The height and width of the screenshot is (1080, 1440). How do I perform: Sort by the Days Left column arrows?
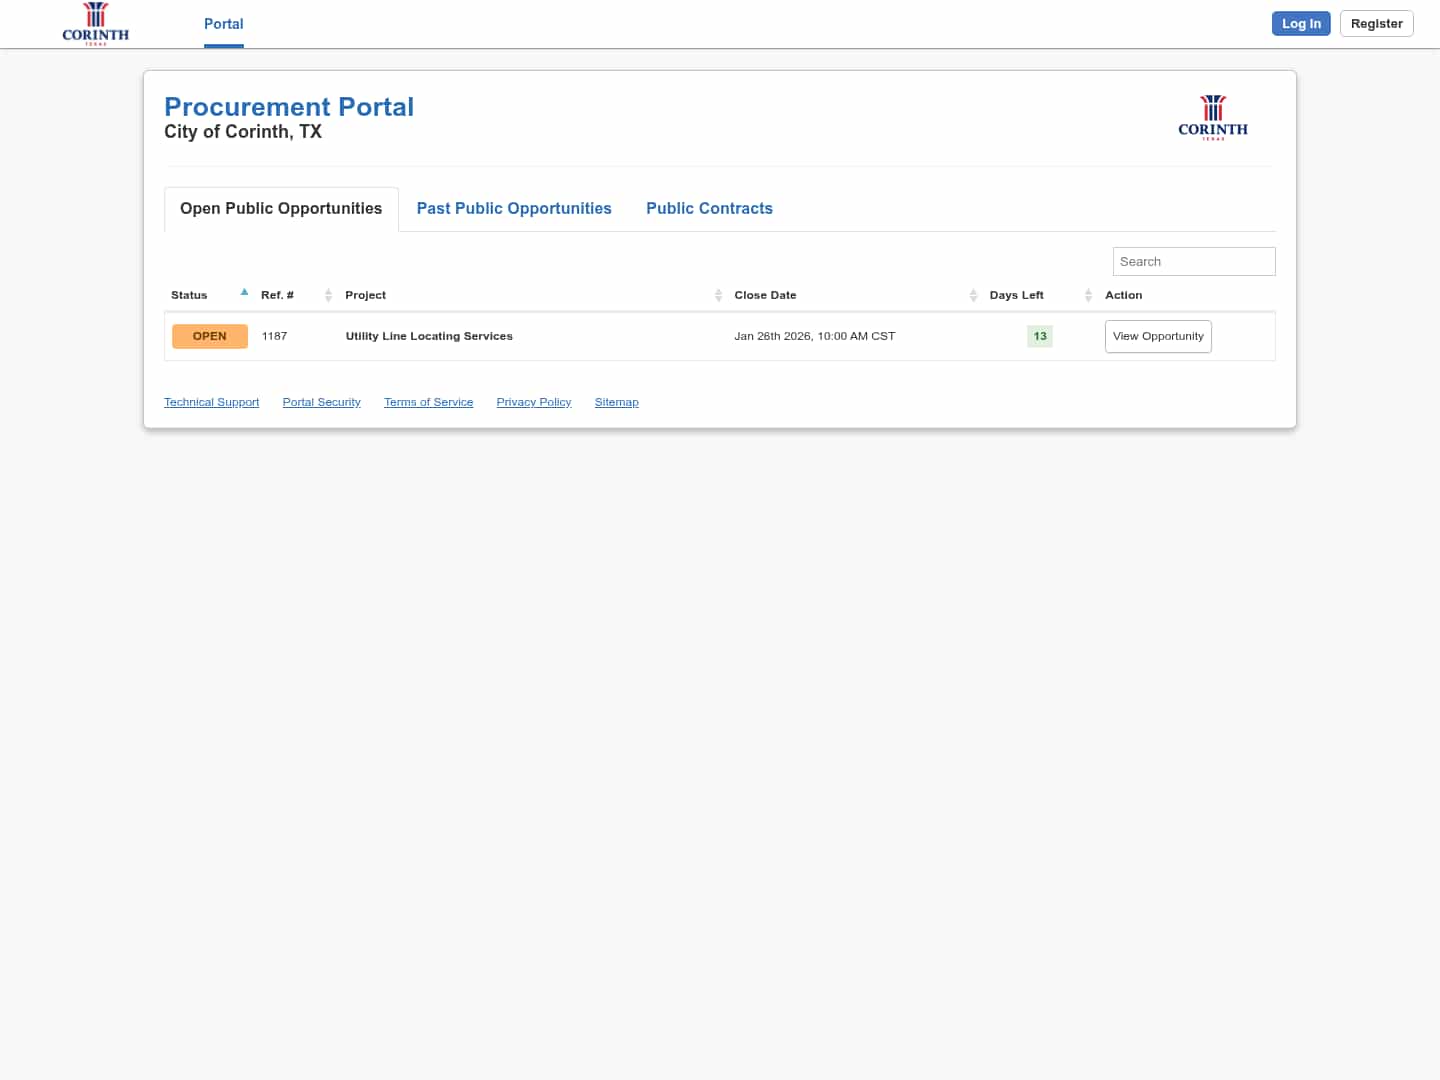pyautogui.click(x=1088, y=295)
